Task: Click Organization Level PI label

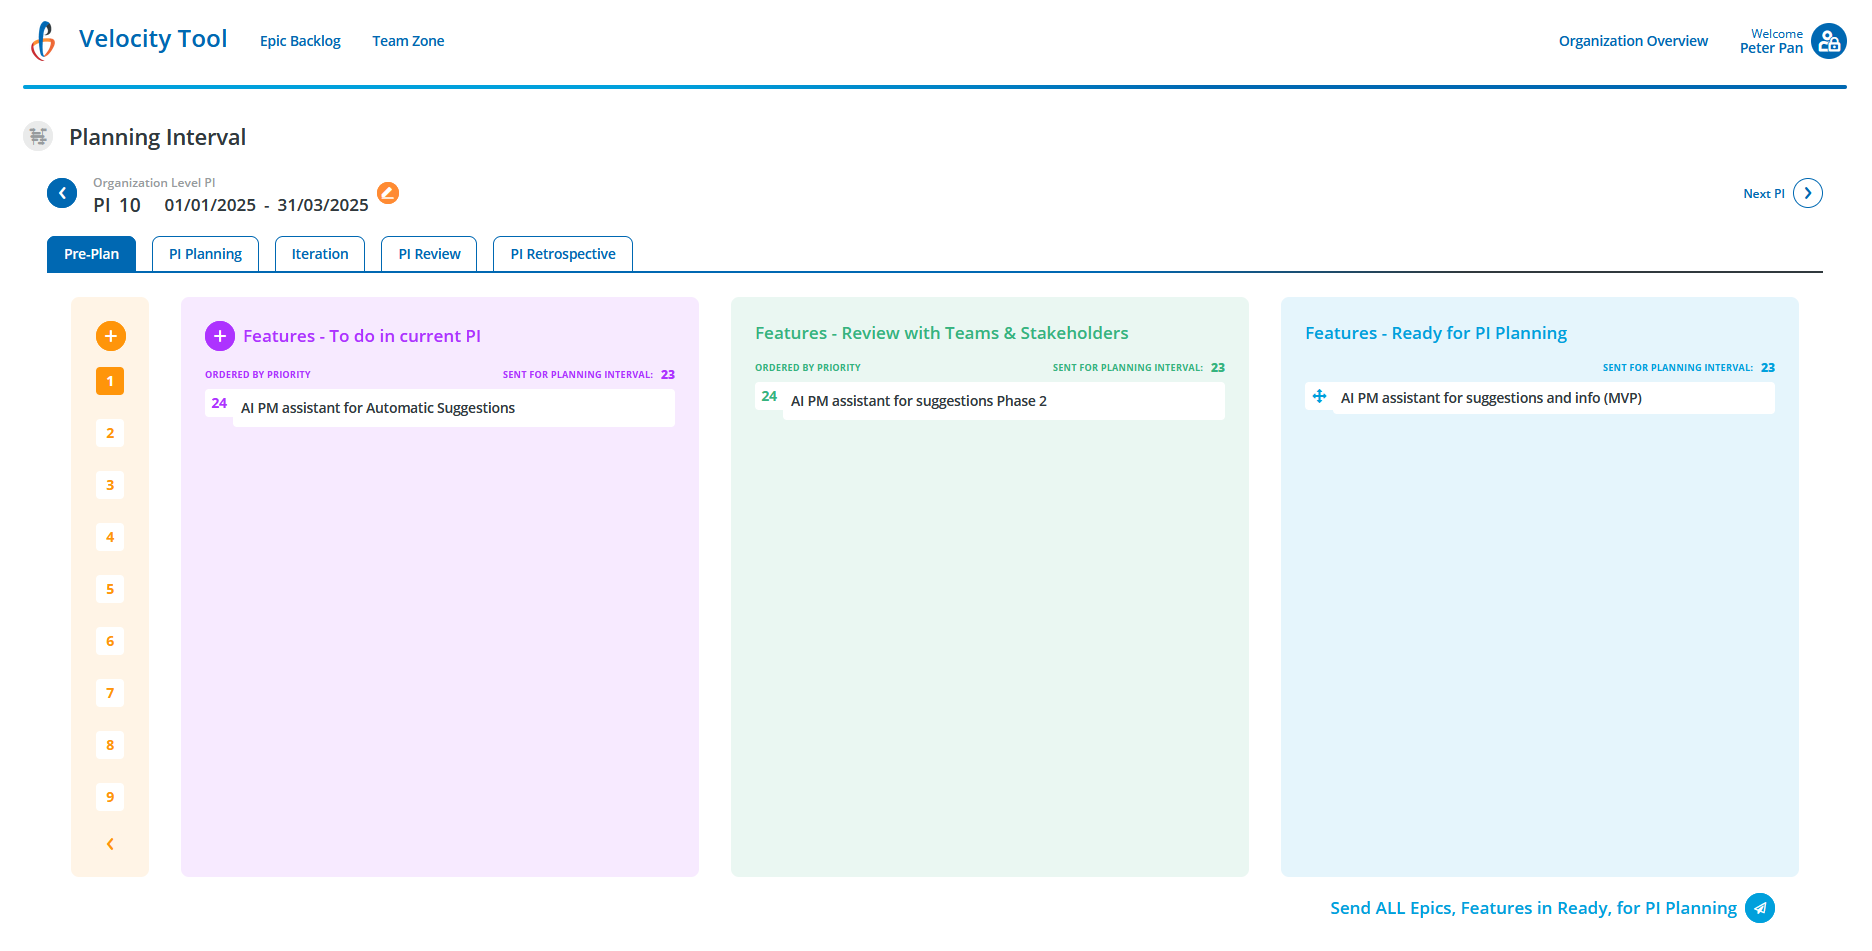Action: (154, 183)
